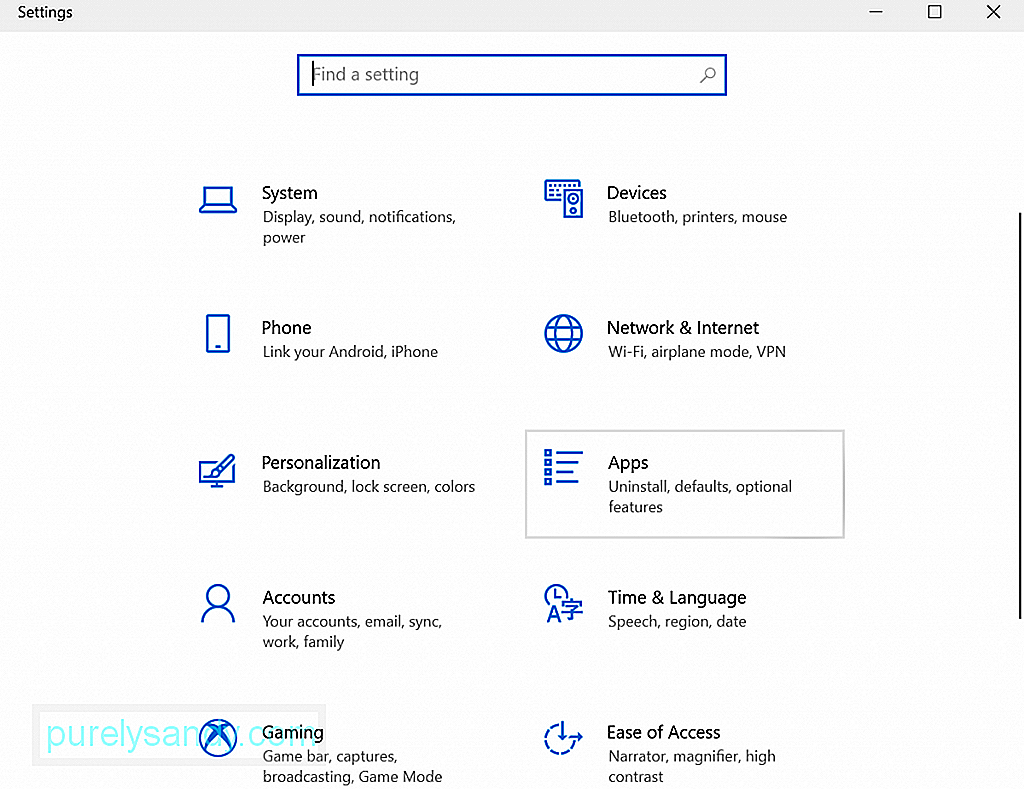
Task: Click 'Your accounts, email, sync' description
Action: pyautogui.click(x=352, y=632)
